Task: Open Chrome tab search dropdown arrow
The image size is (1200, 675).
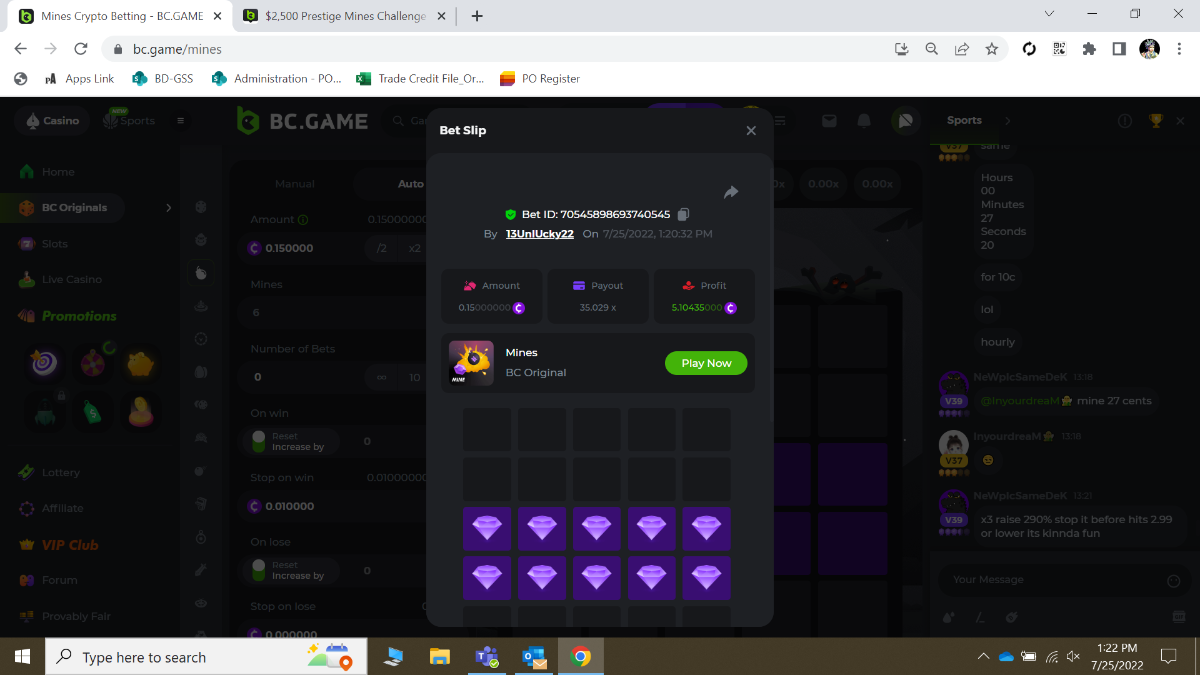Action: click(1049, 15)
